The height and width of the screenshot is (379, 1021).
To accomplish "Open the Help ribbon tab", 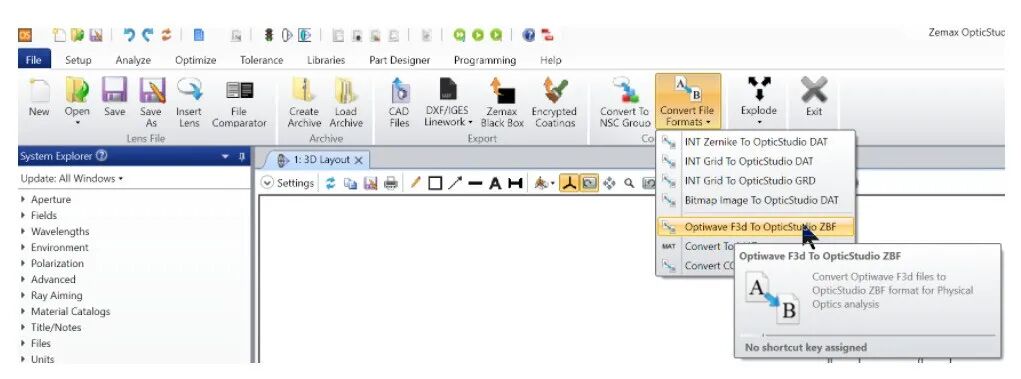I will 550,60.
